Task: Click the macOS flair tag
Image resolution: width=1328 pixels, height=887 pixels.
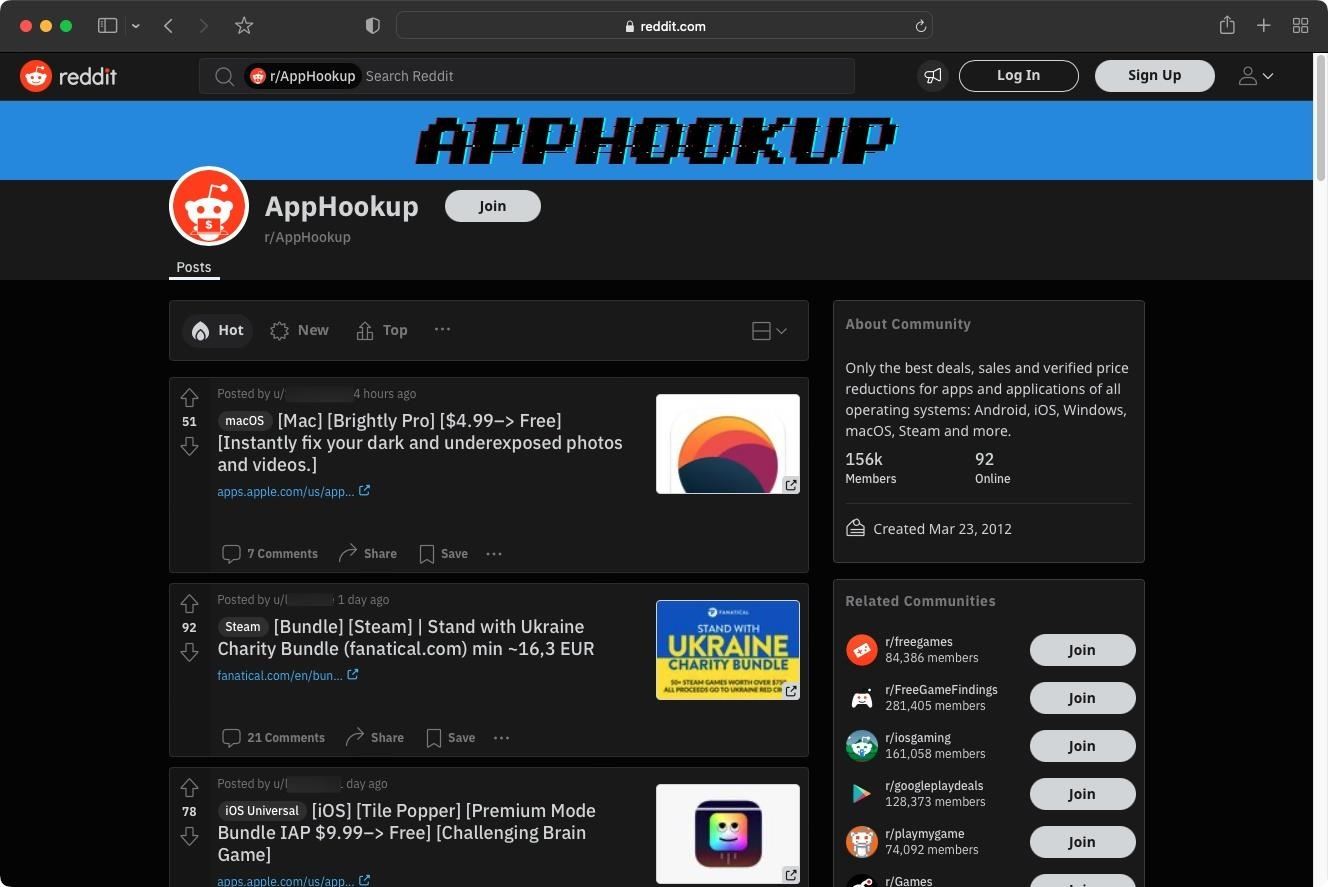Action: pyautogui.click(x=245, y=421)
